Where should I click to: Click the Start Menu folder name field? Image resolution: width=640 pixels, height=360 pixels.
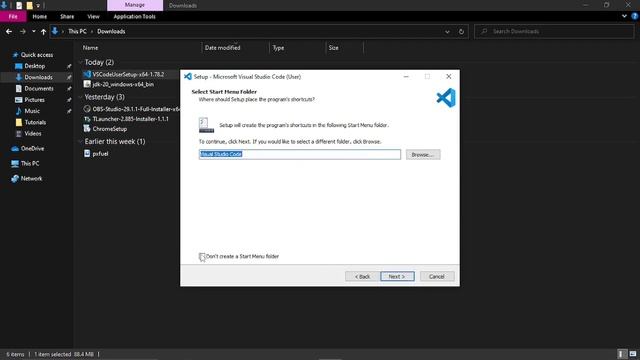pos(300,154)
